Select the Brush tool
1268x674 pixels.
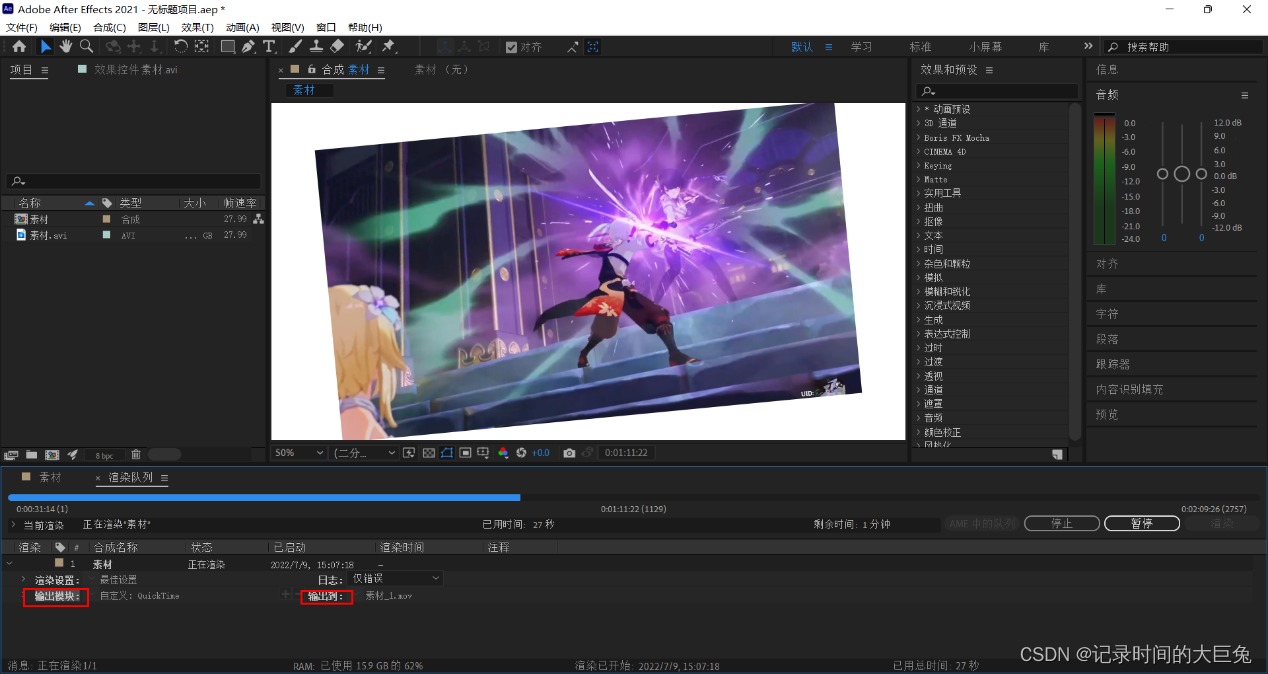(x=296, y=46)
